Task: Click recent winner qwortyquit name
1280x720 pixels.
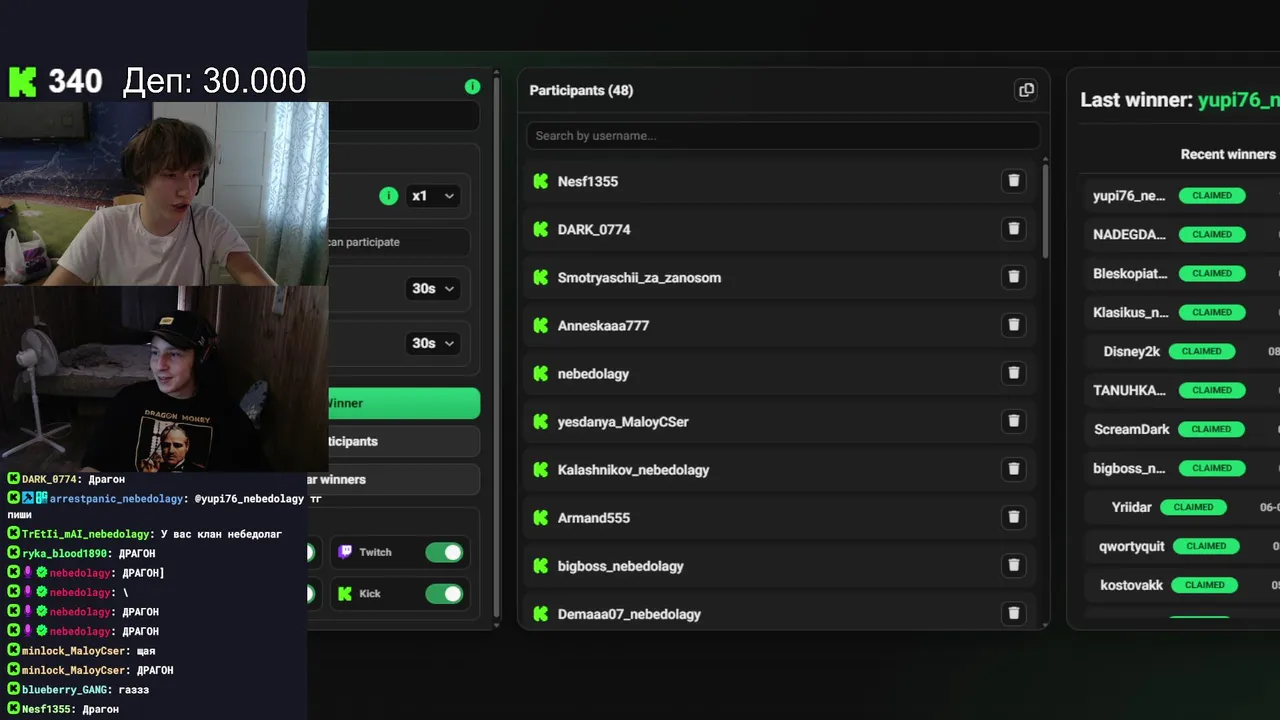Action: [1132, 546]
